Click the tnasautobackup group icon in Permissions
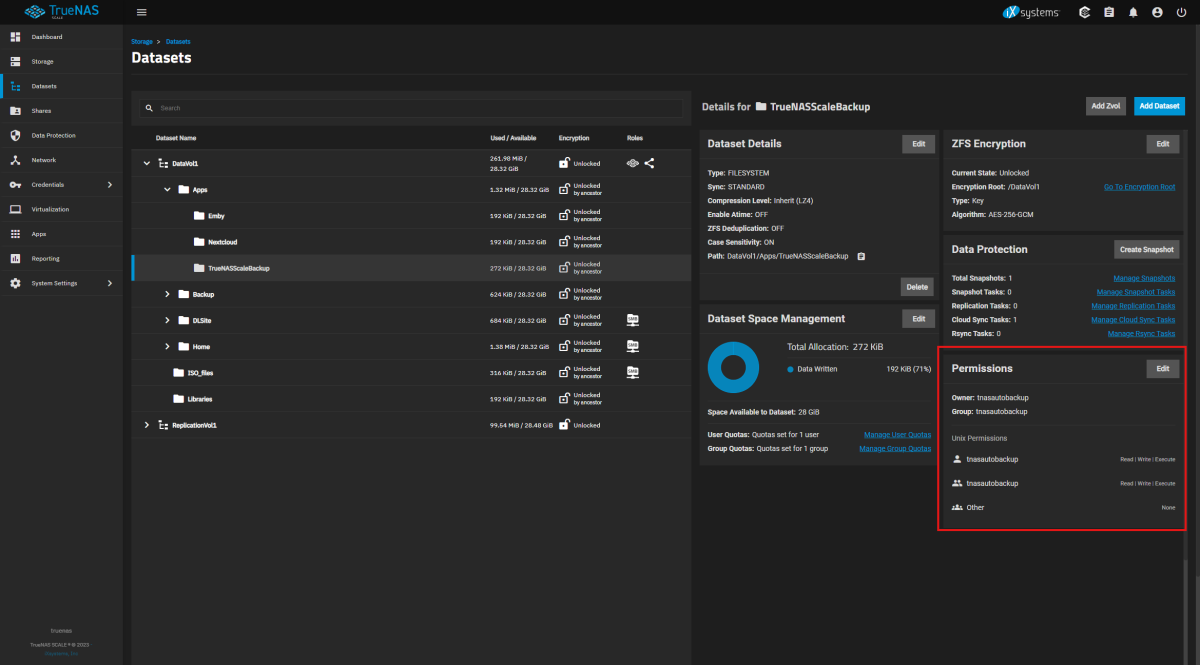This screenshot has width=1200, height=665. 957,483
